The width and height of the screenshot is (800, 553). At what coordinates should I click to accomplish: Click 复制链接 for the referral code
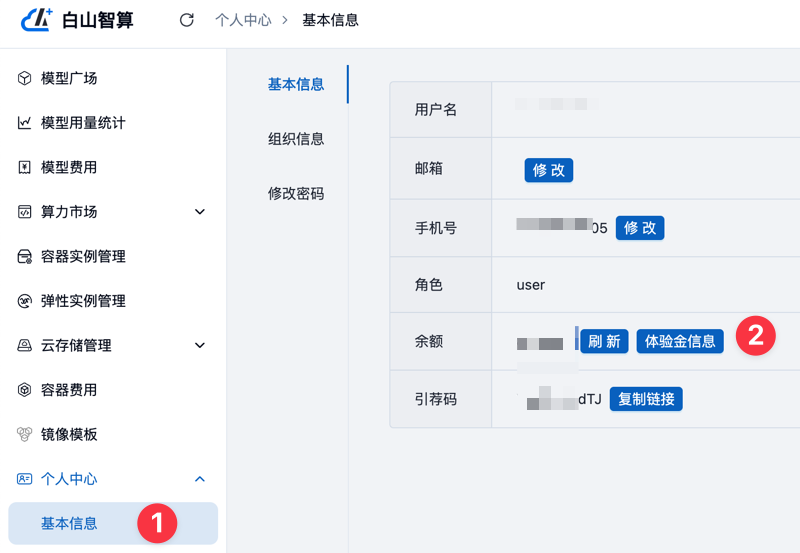[x=646, y=399]
